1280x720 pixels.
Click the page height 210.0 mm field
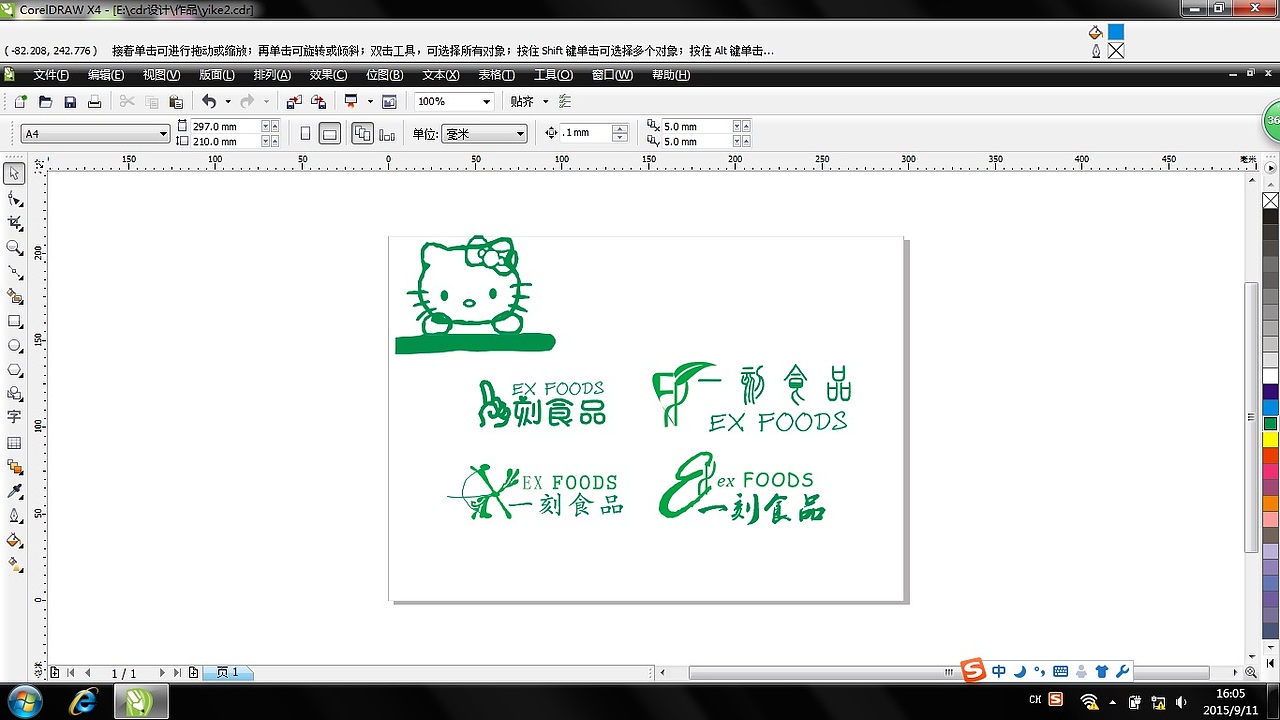[x=225, y=141]
